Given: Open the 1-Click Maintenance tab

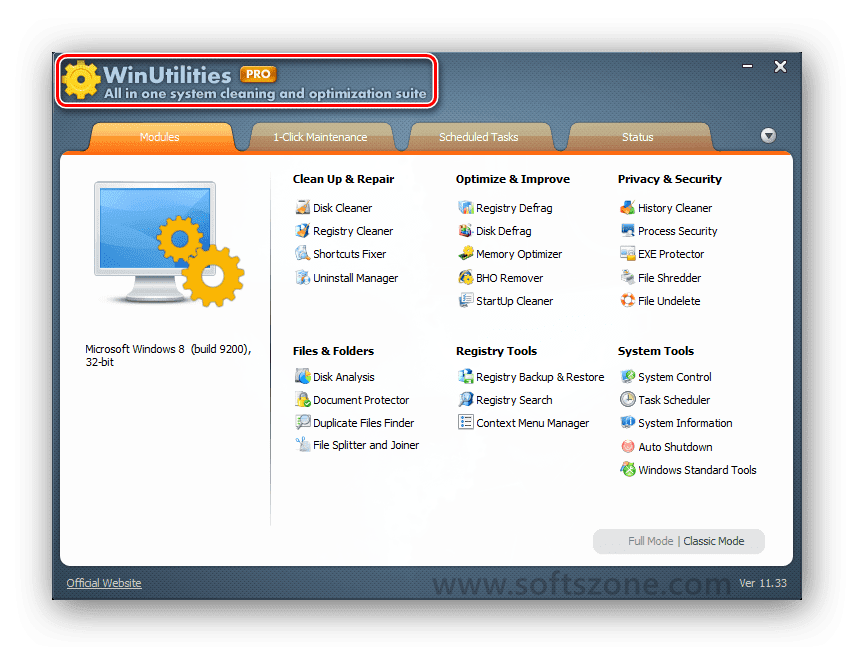Looking at the screenshot, I should (320, 137).
